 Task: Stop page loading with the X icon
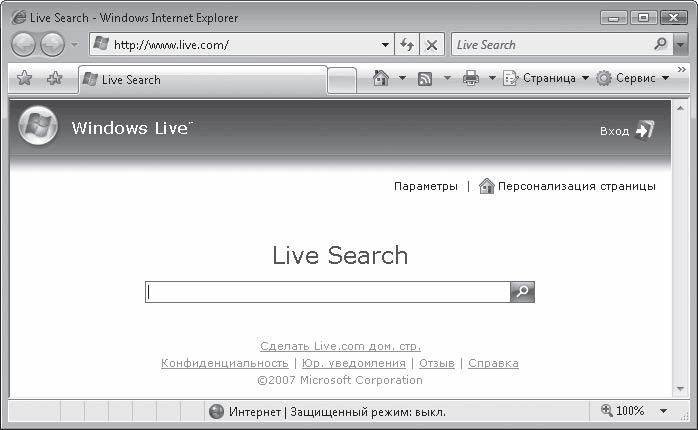click(x=432, y=45)
